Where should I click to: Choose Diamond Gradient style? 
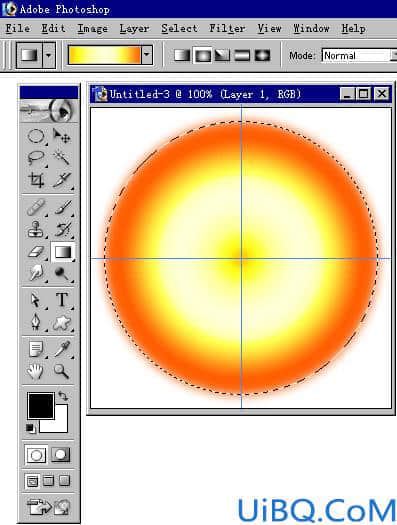coord(262,55)
